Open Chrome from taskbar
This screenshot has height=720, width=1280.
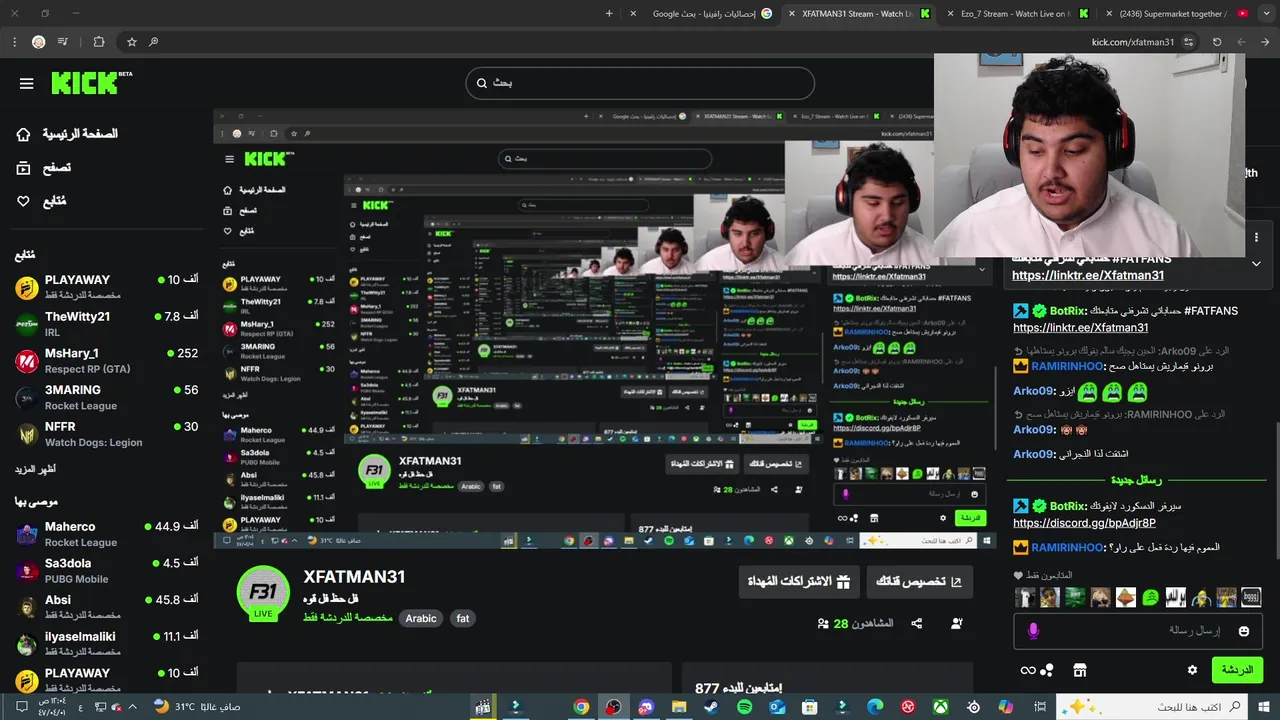(x=581, y=707)
